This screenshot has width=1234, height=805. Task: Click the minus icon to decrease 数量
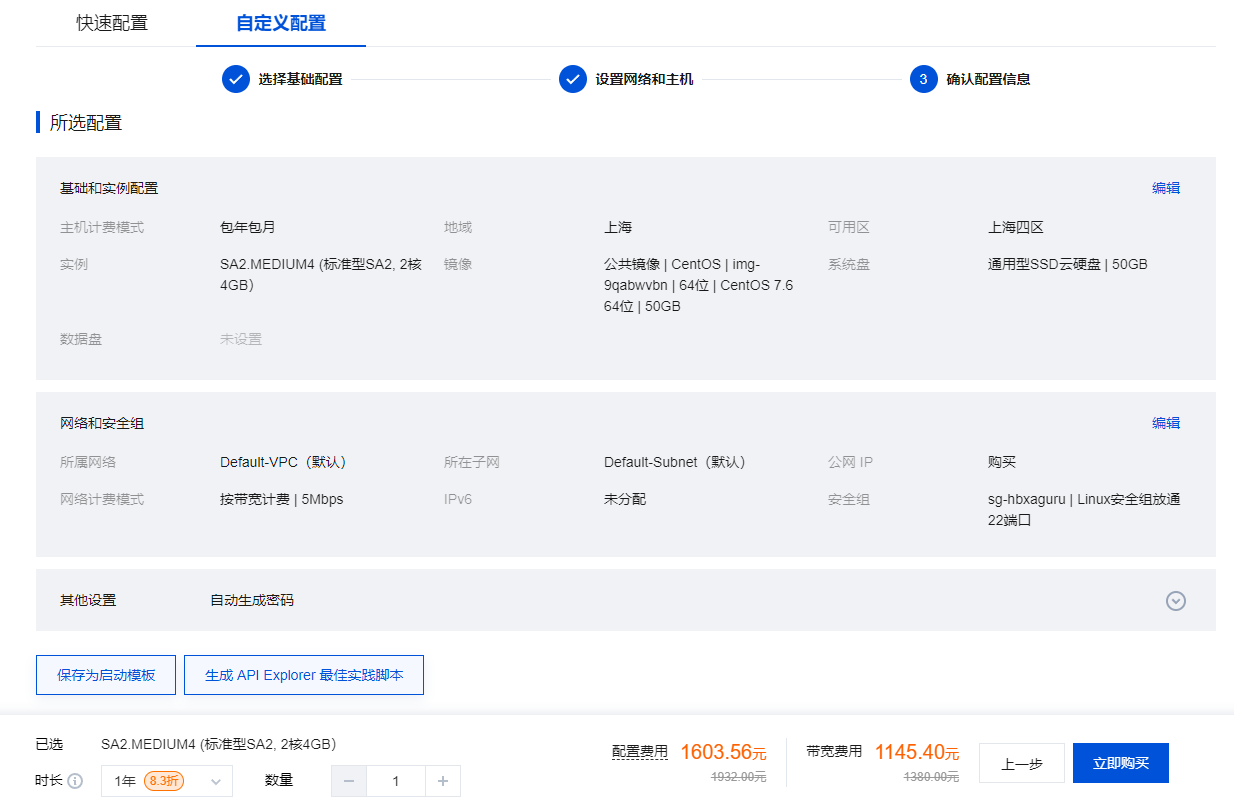click(348, 781)
